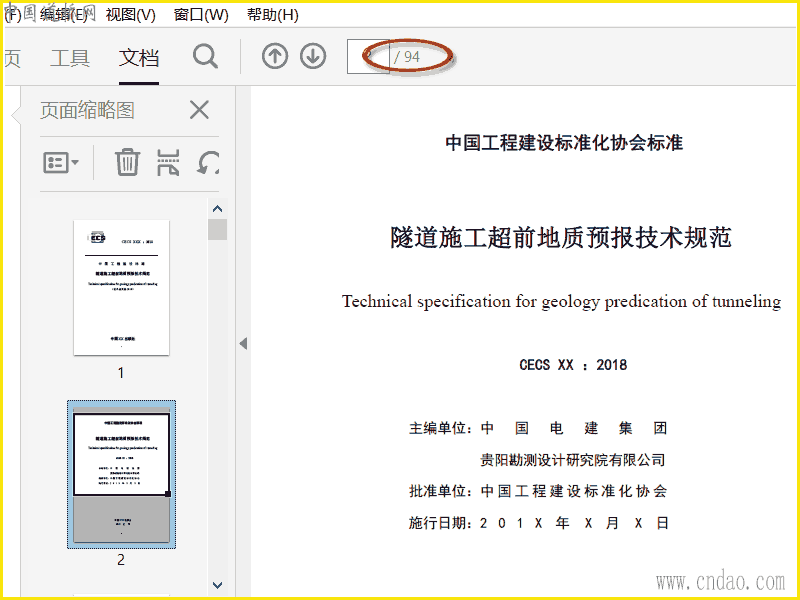Open the 帮助(H) menu
Screen dimensions: 800x600
(x=272, y=14)
